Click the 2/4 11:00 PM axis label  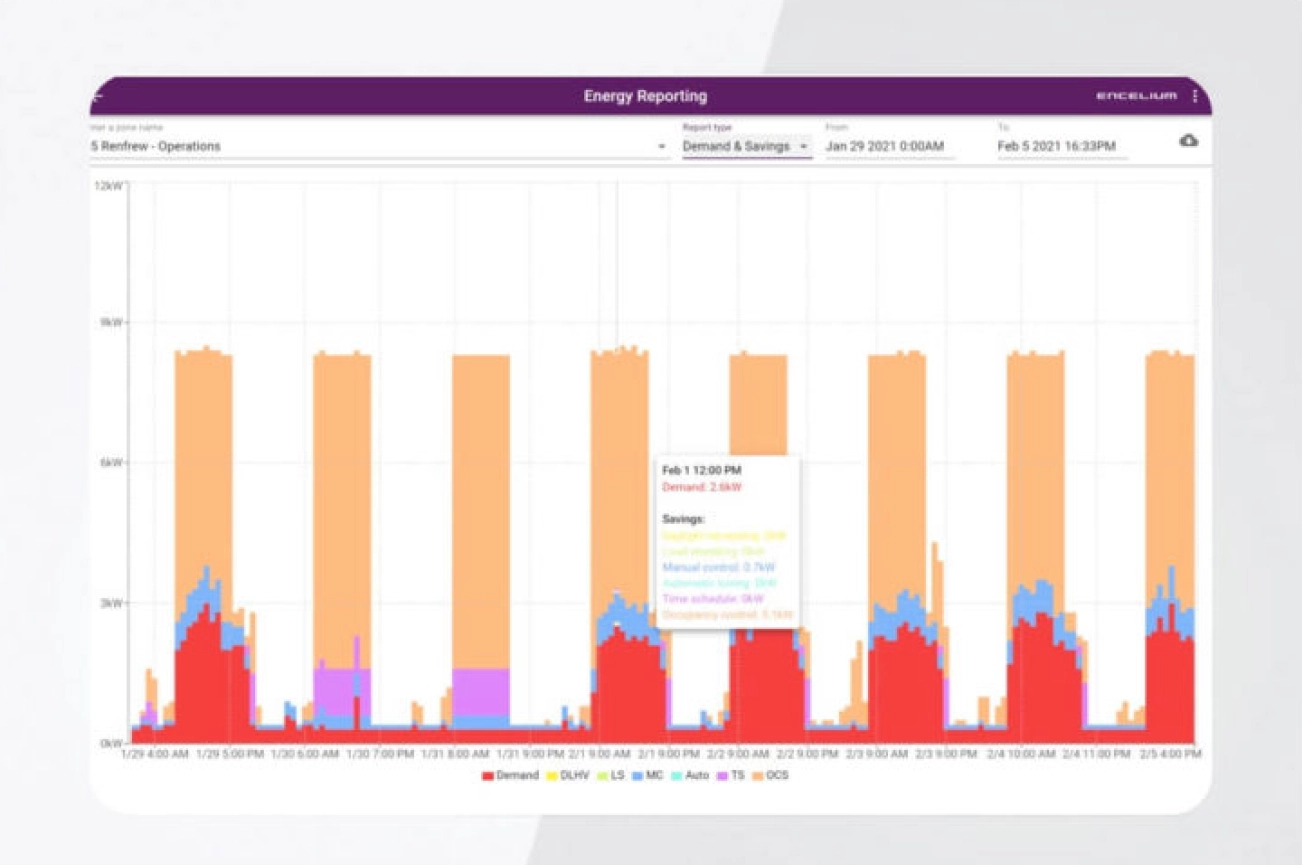coord(1096,754)
